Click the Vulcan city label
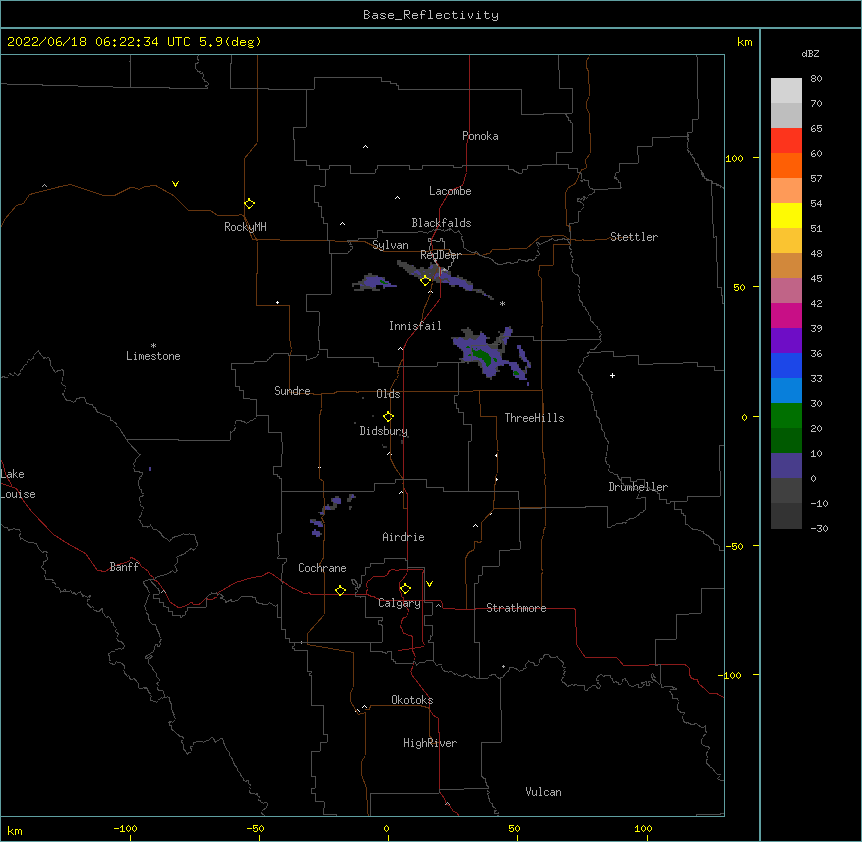 543,792
